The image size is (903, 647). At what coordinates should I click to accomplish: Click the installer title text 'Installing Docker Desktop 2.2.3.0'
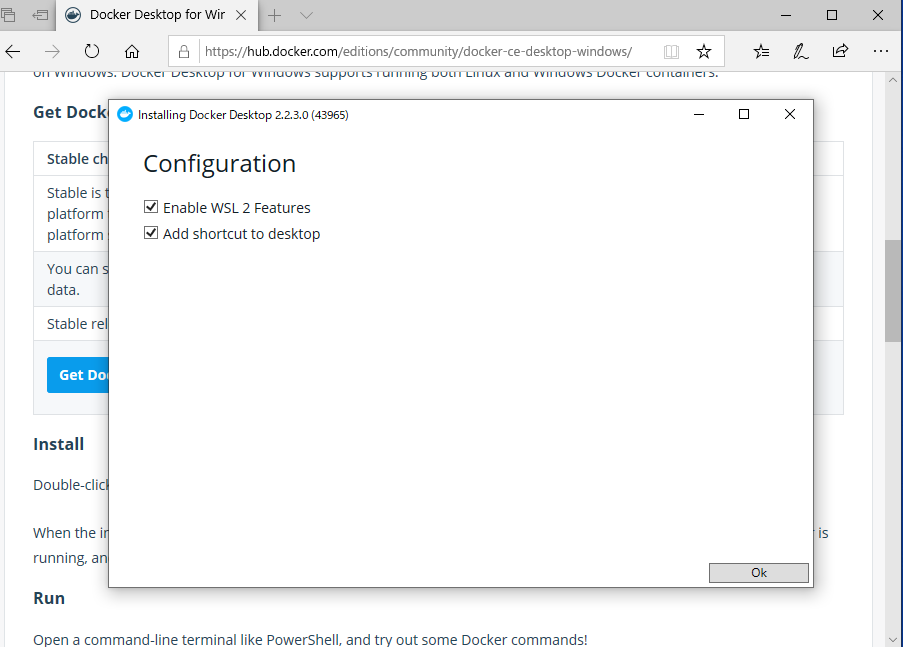point(223,115)
